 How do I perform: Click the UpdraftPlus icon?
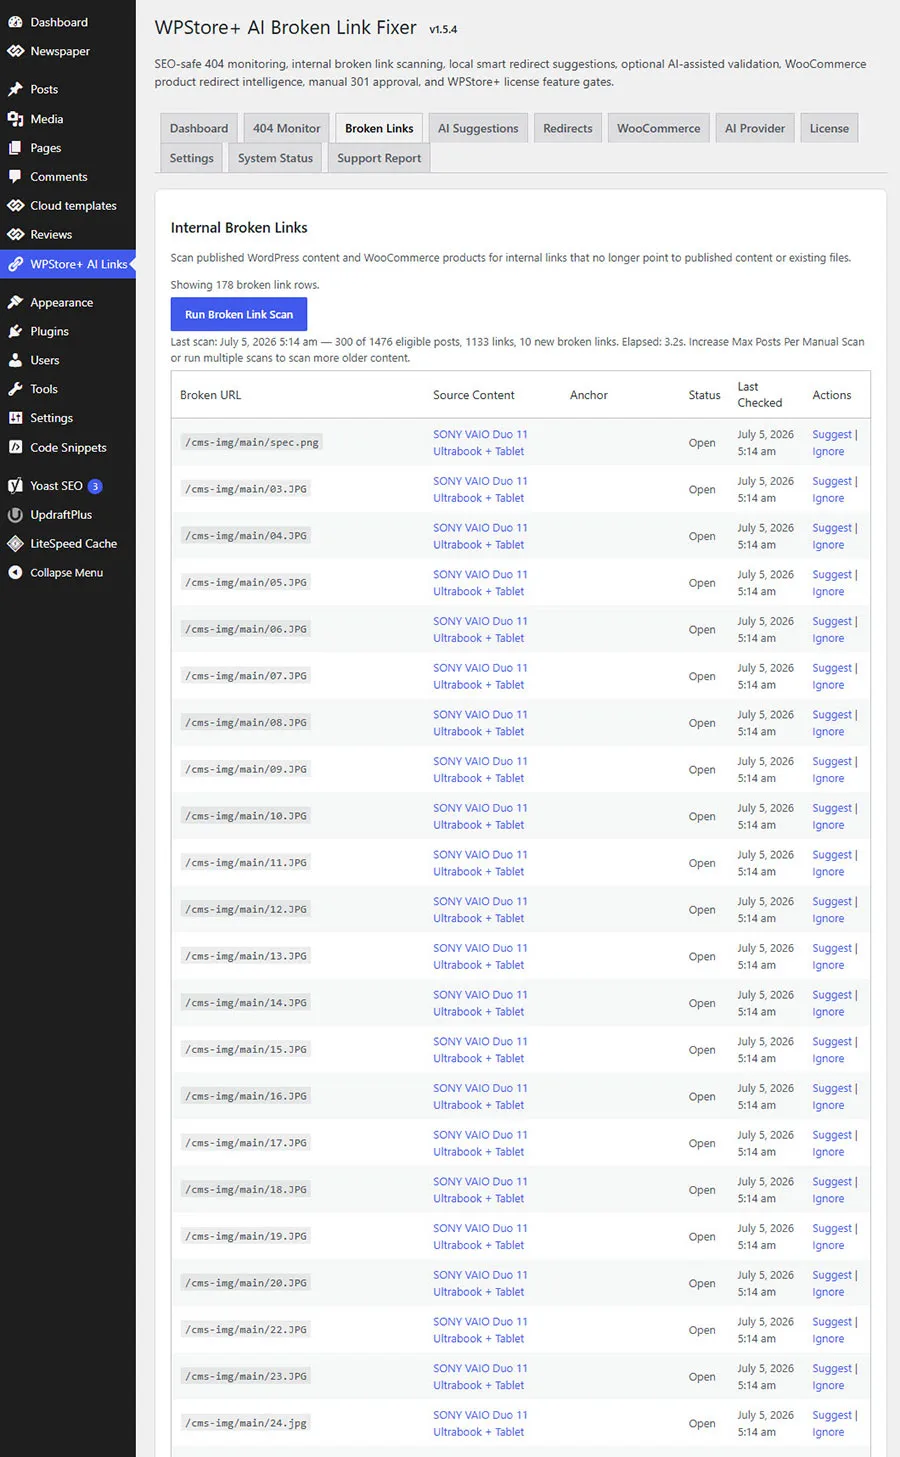15,514
